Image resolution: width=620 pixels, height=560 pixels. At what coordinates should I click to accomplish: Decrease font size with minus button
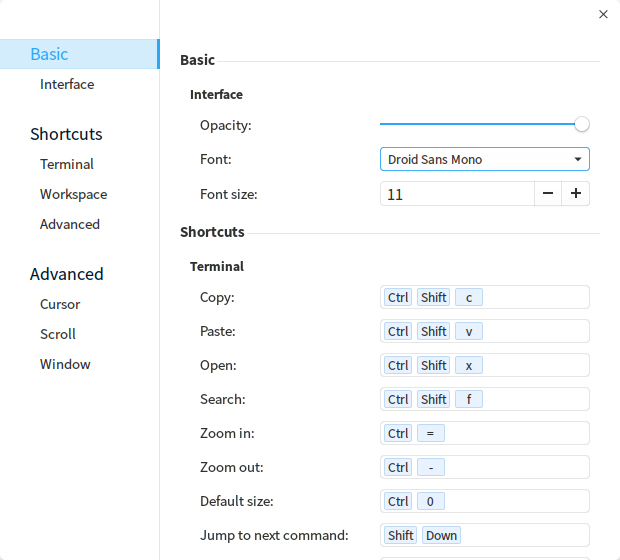(548, 194)
